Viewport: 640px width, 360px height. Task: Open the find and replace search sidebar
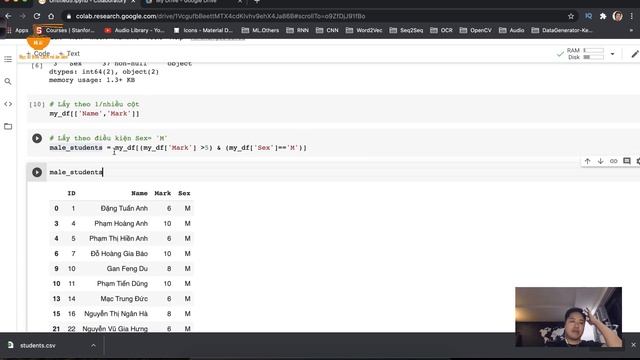point(8,82)
